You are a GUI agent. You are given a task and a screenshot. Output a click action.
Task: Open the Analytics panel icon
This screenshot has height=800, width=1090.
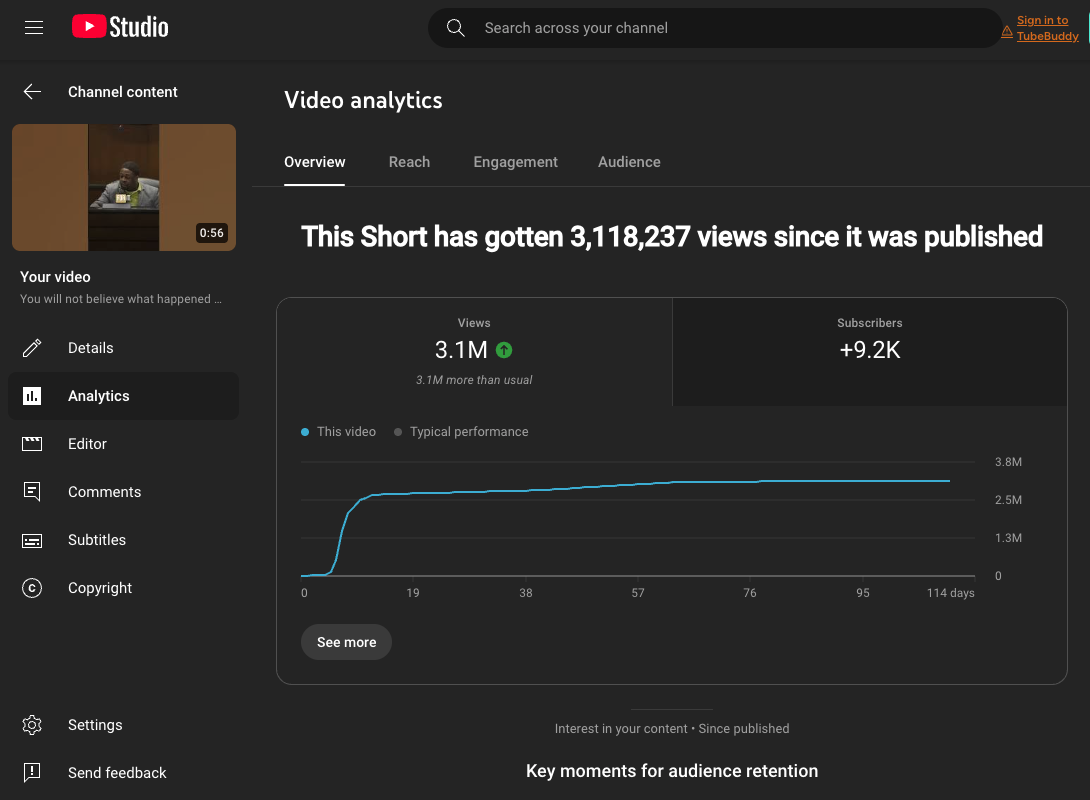coord(32,396)
